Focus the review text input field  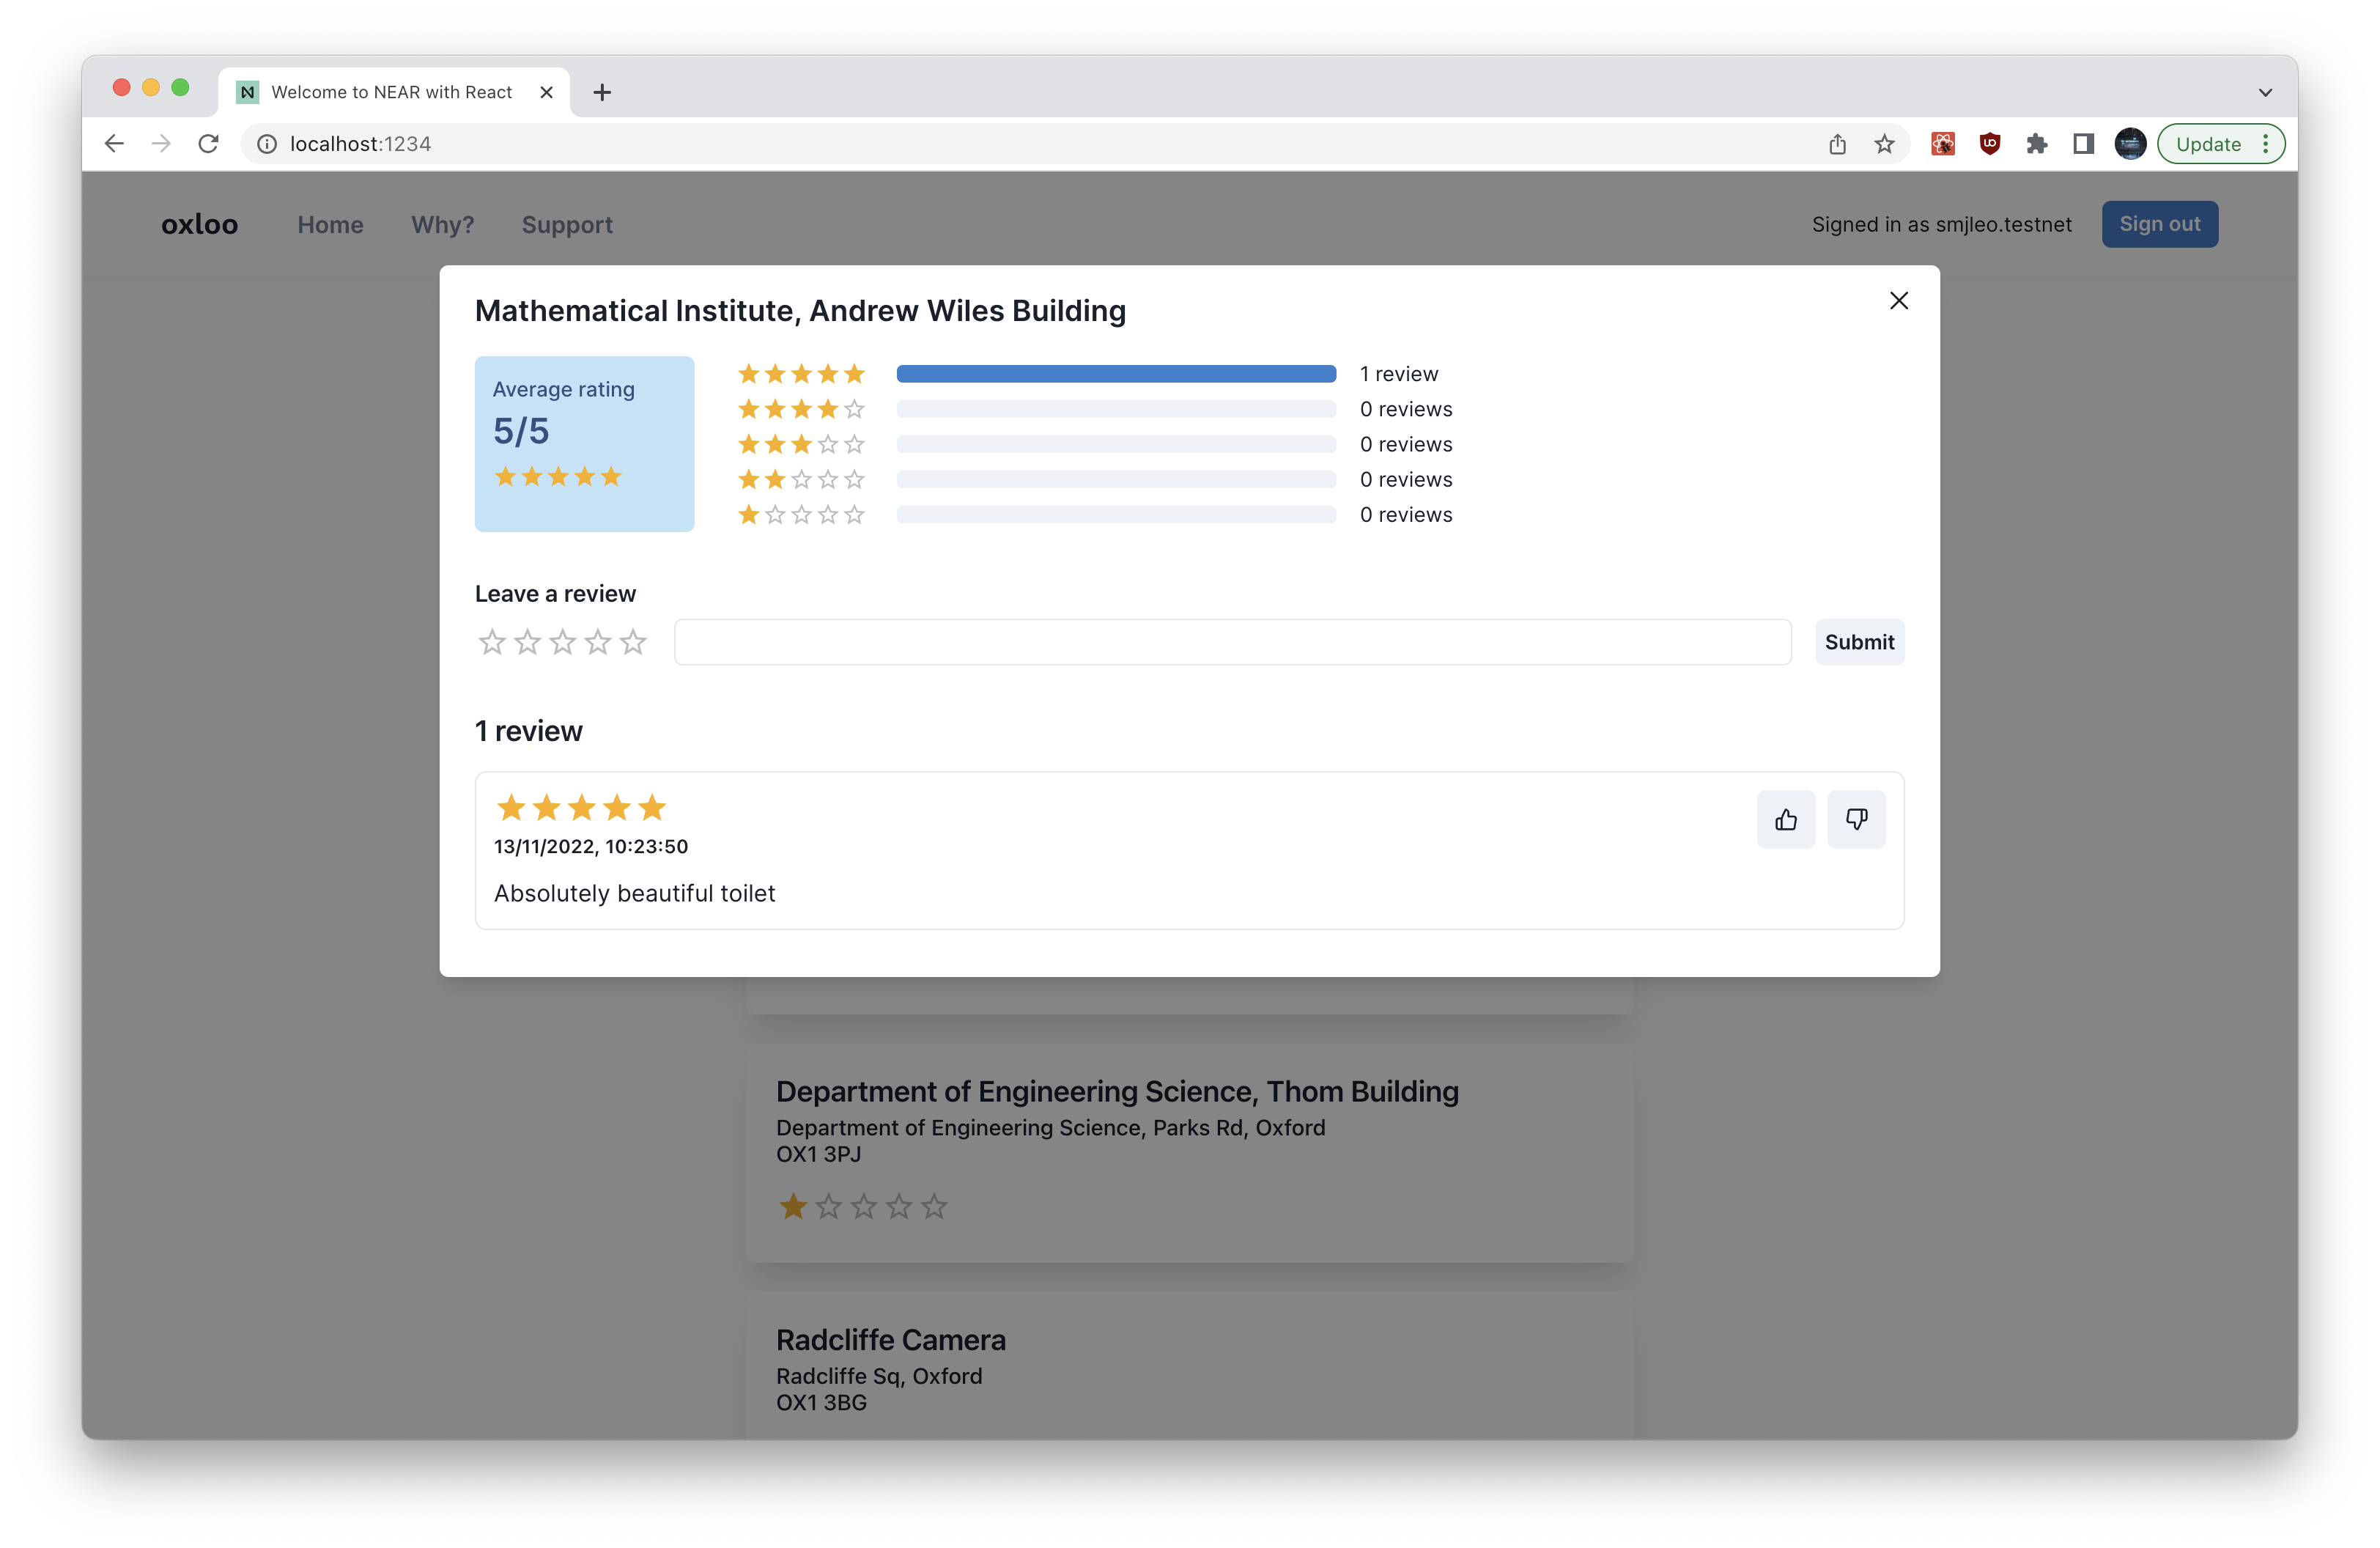1232,642
